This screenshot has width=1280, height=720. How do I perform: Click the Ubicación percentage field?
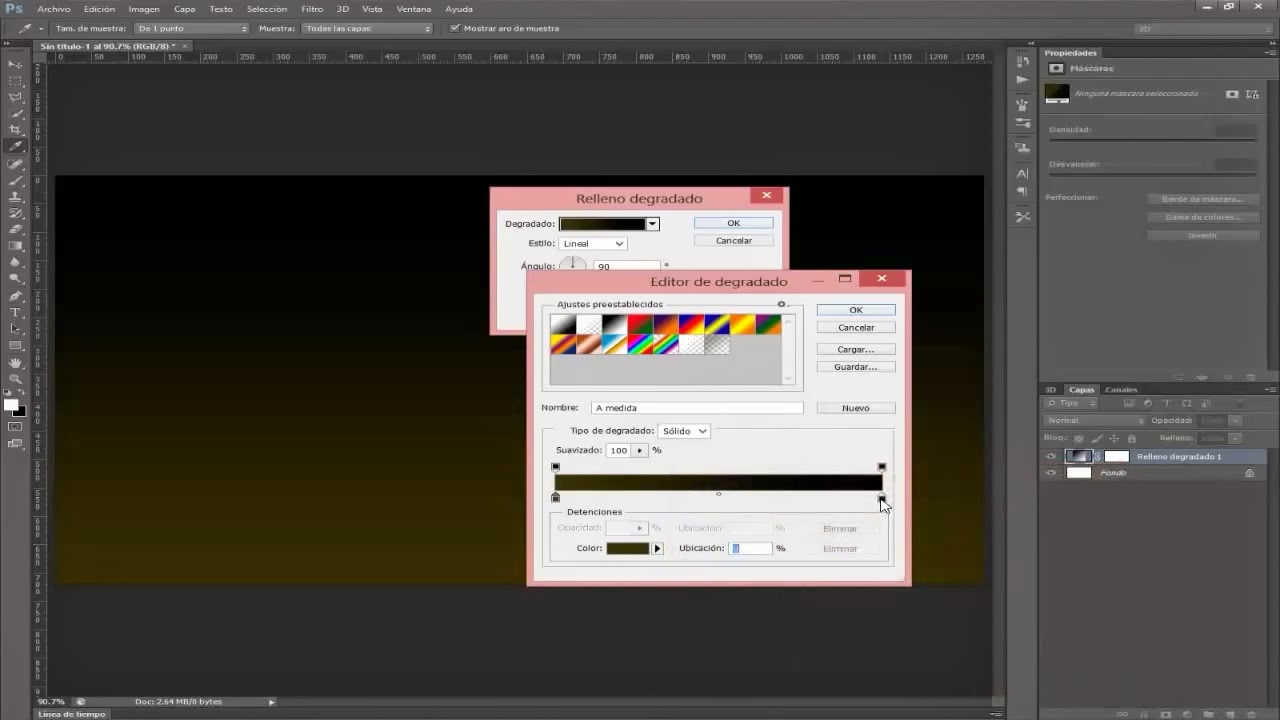click(x=751, y=548)
